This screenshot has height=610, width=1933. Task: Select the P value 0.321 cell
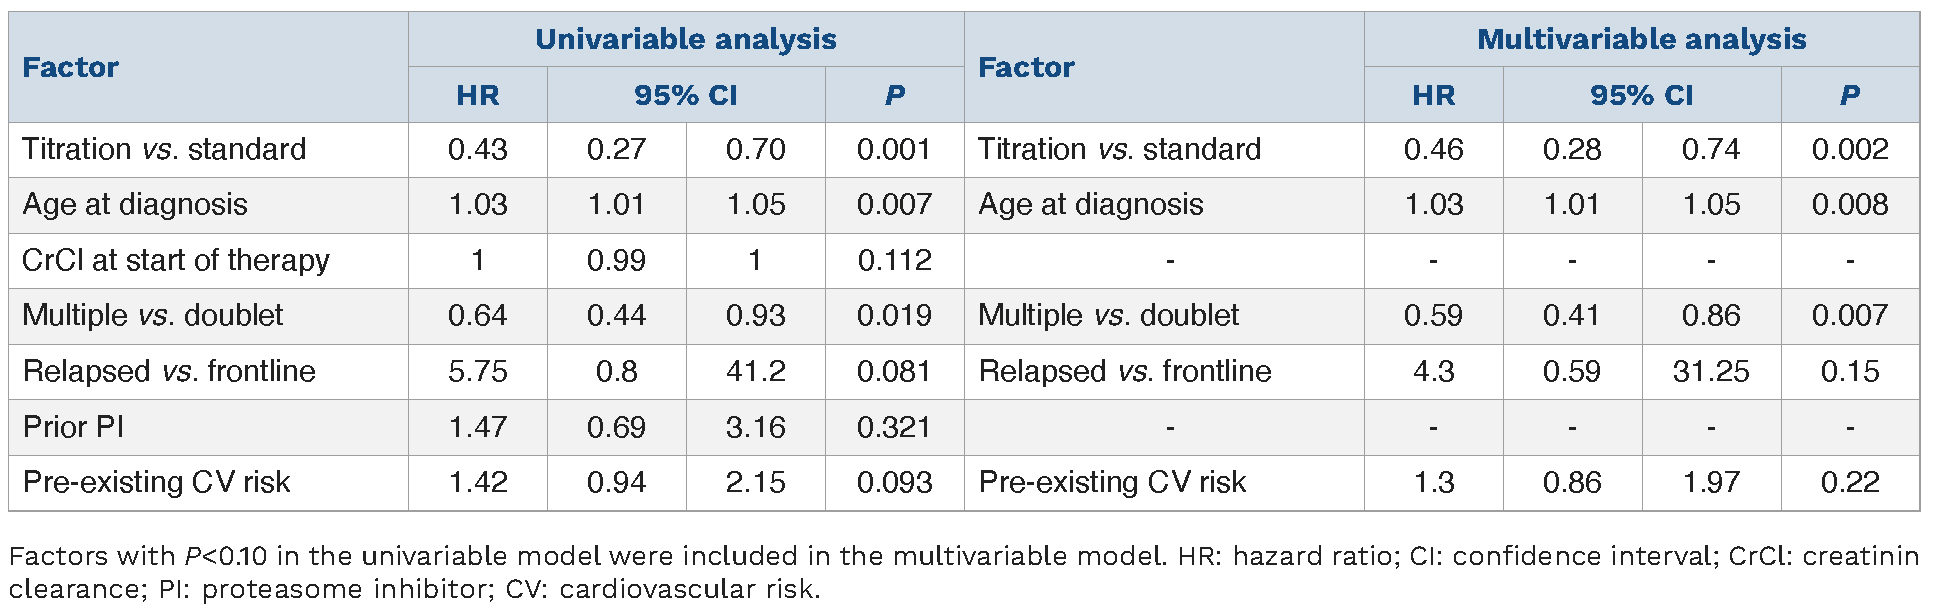tap(894, 427)
